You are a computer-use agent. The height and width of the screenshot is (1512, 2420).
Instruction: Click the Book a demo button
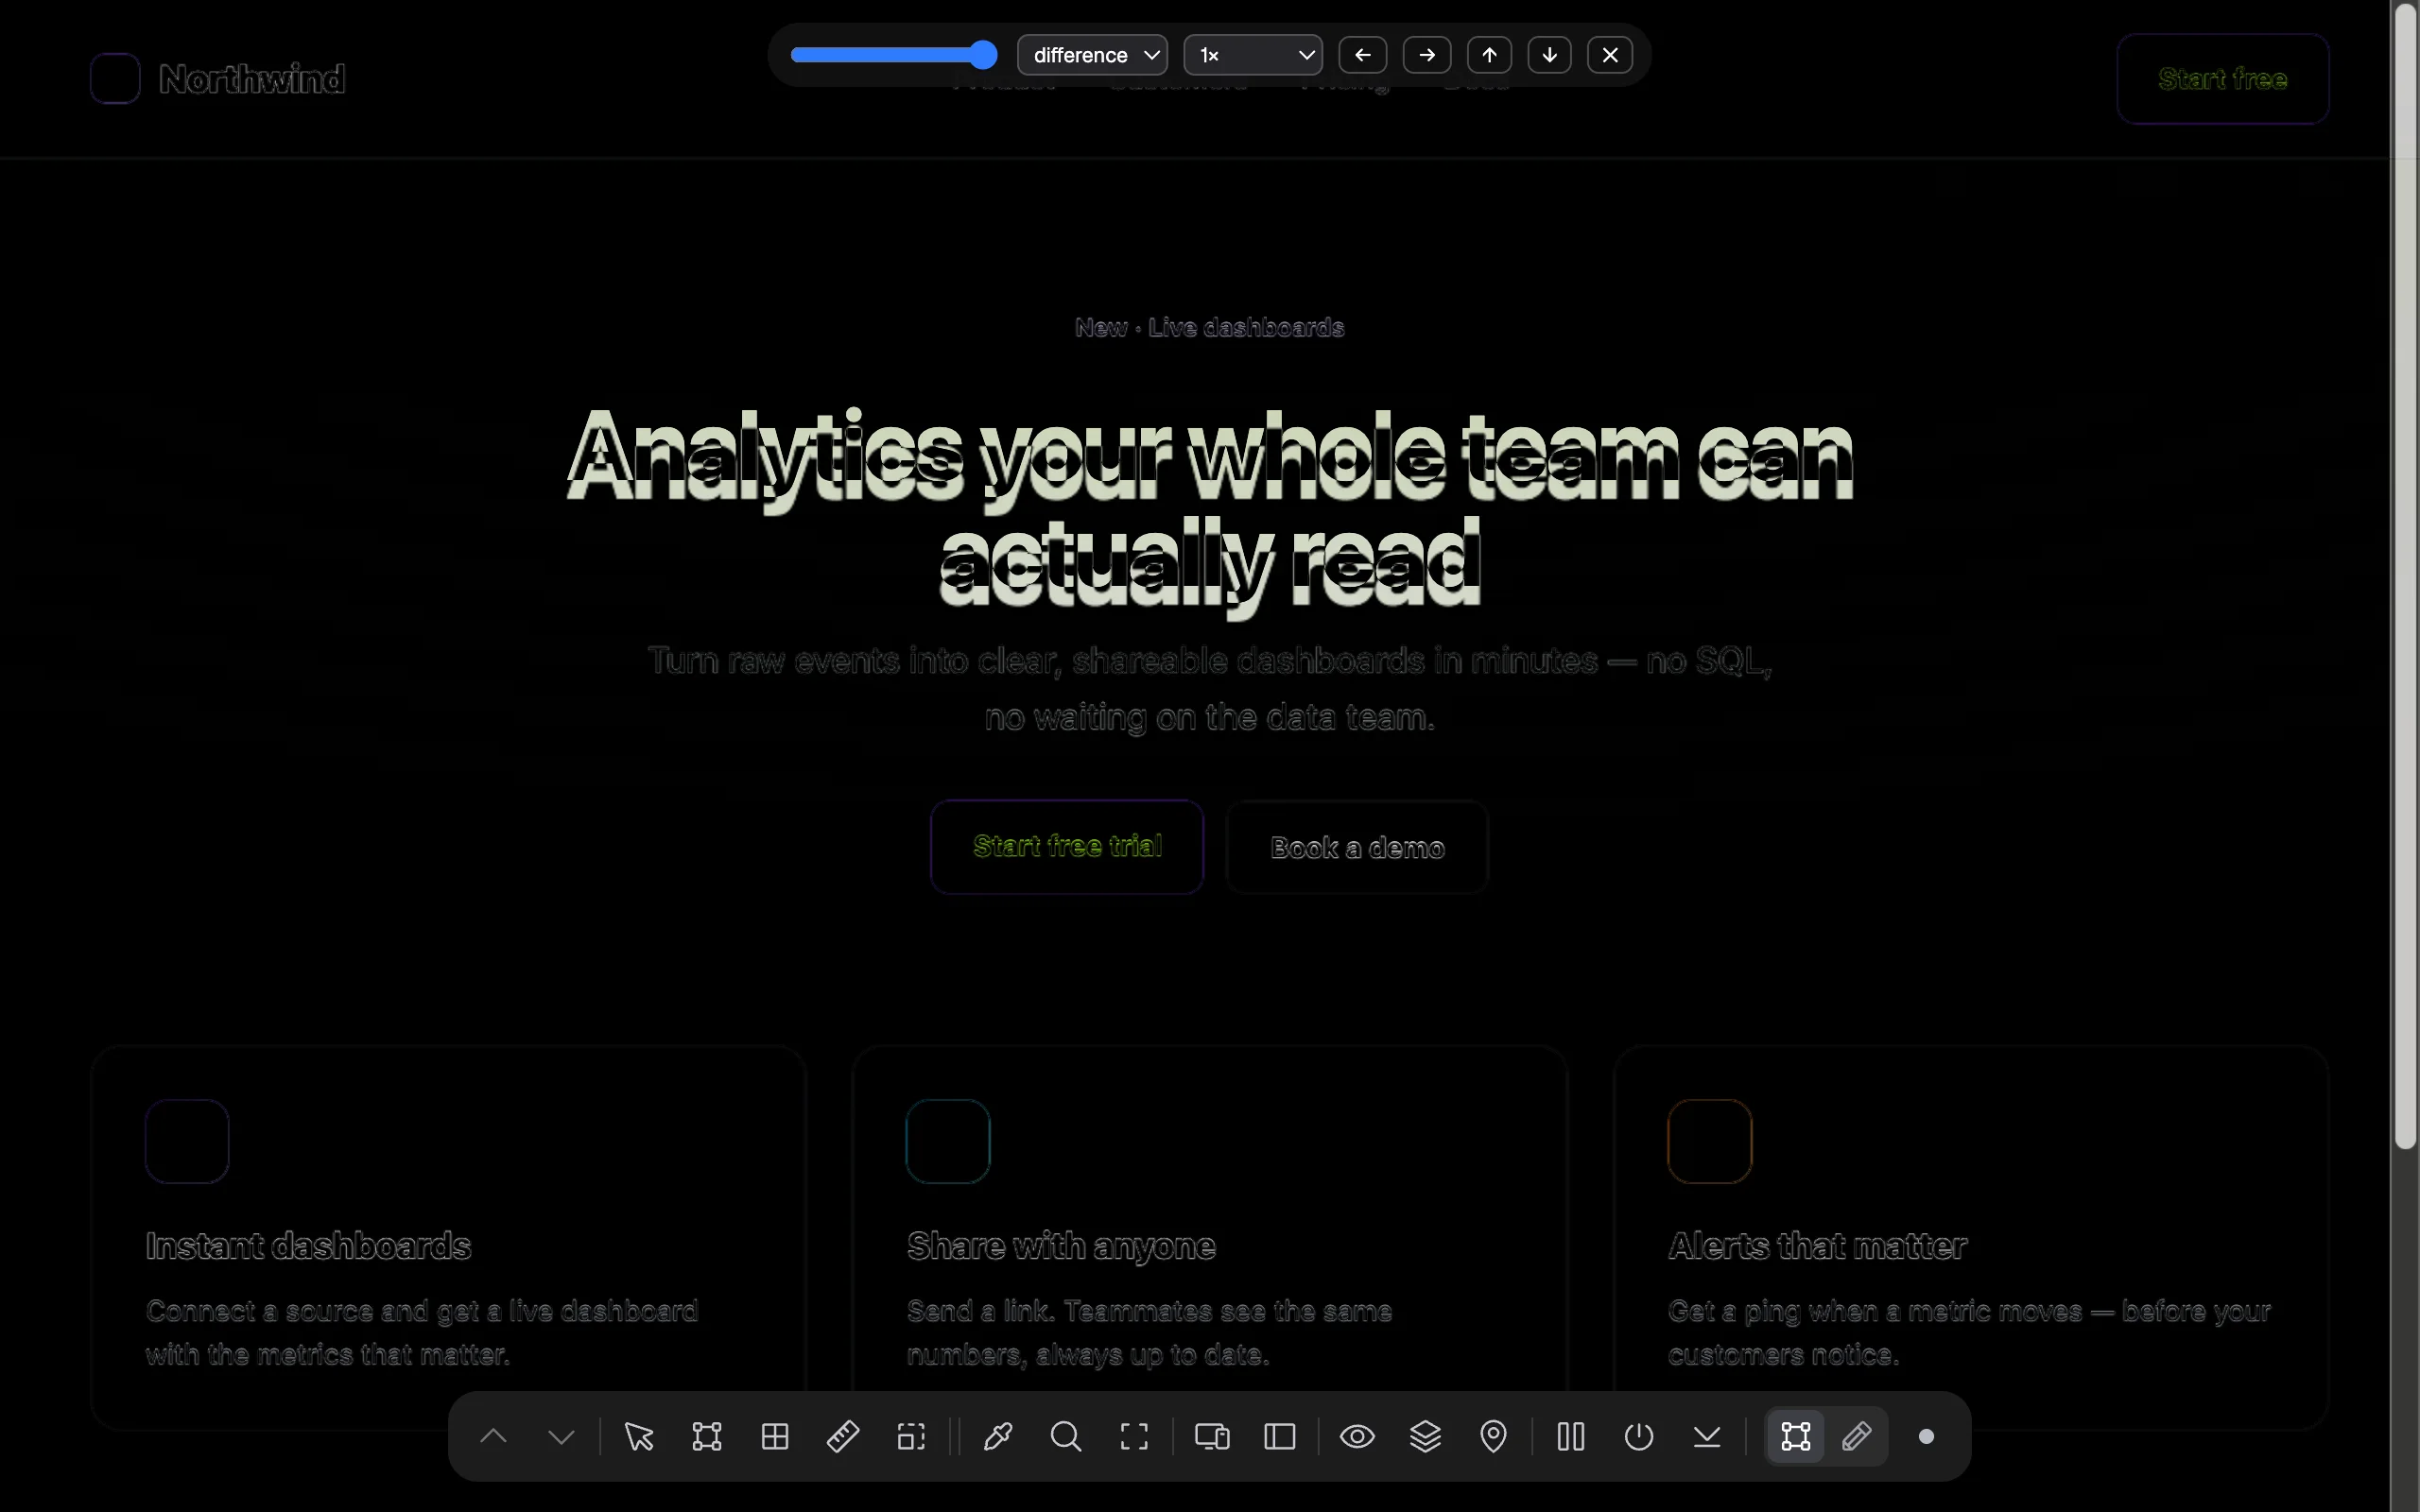click(1357, 847)
